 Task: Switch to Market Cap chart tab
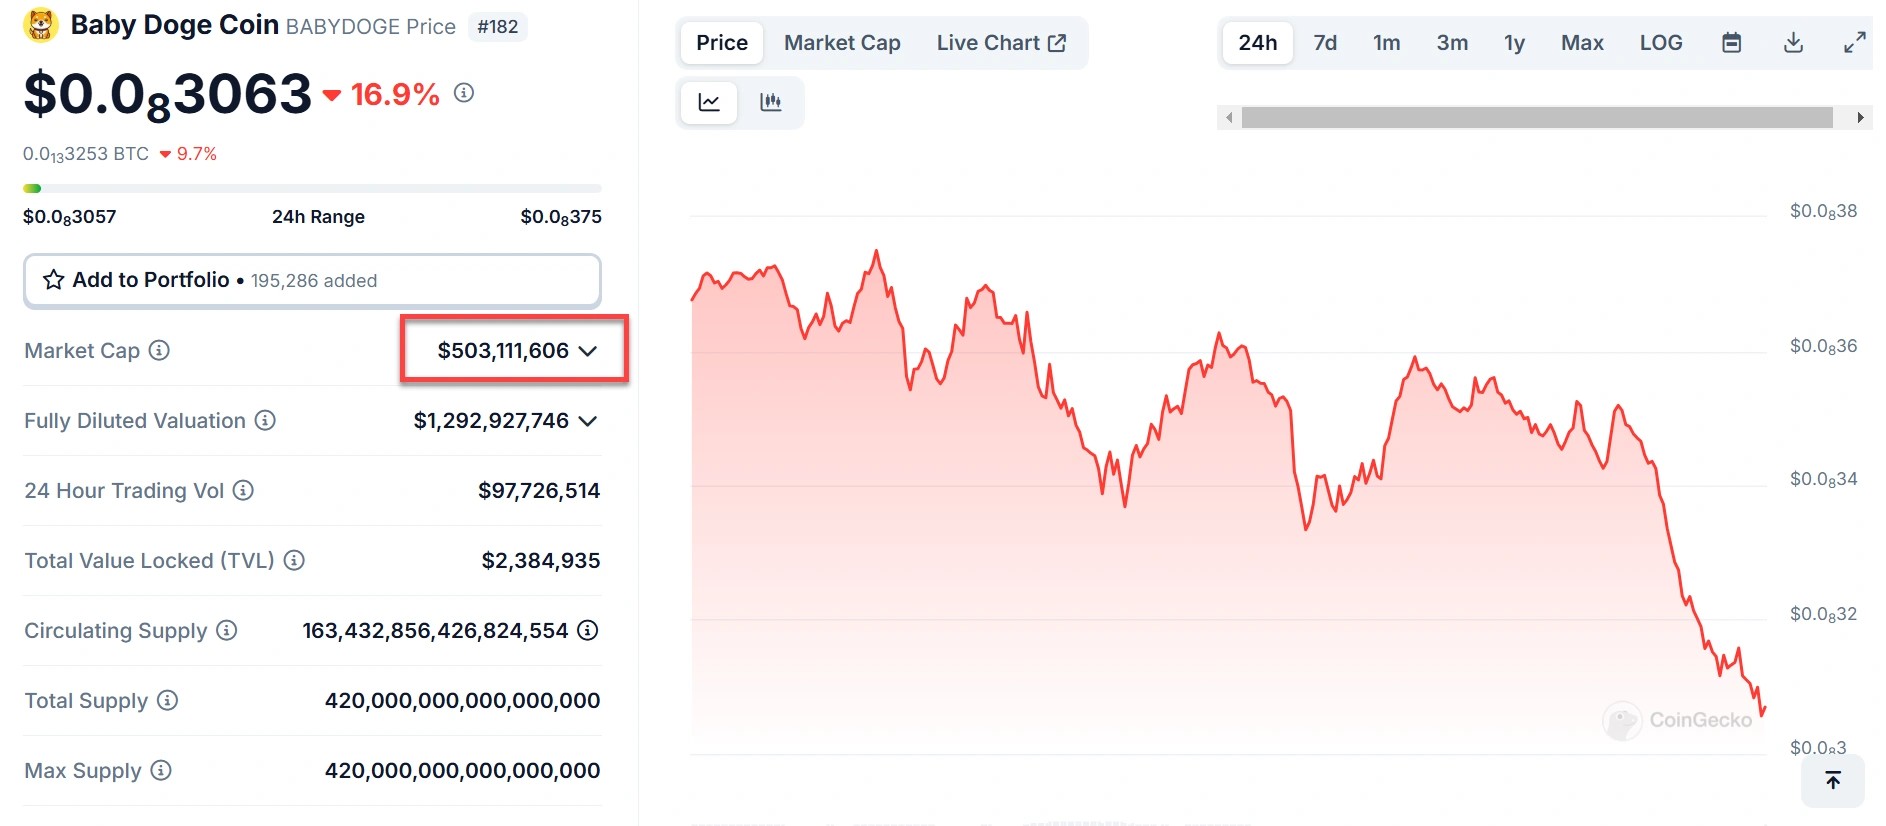click(x=842, y=43)
